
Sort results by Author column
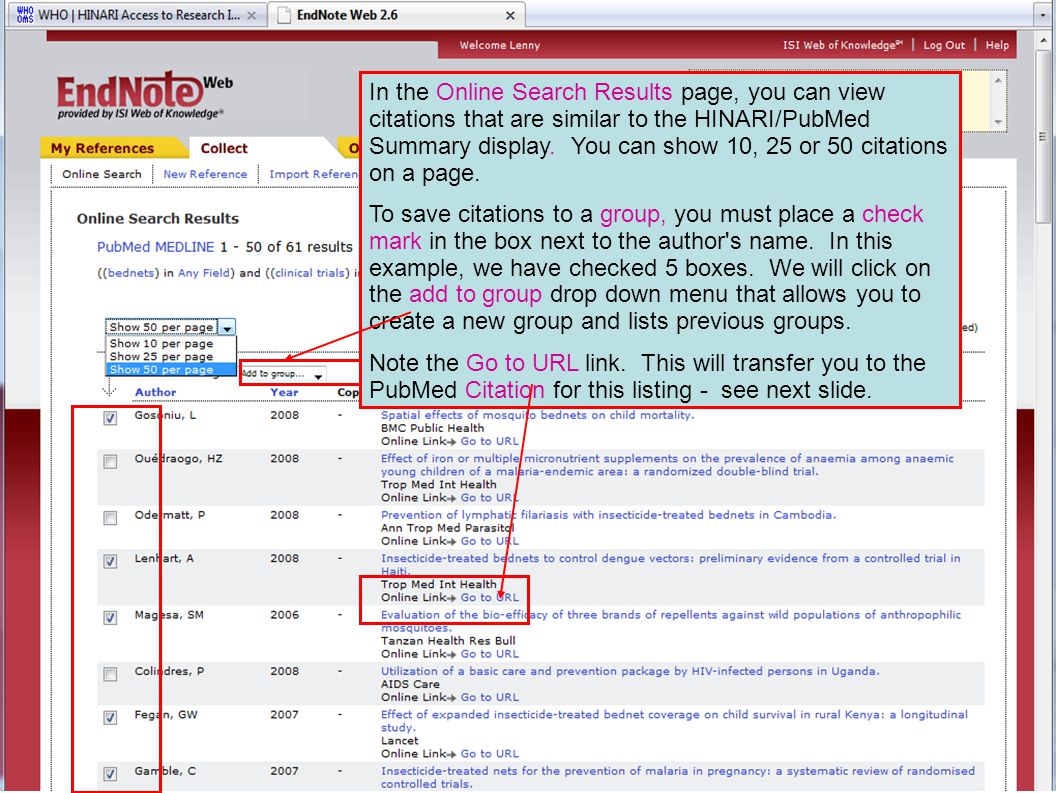coord(155,392)
